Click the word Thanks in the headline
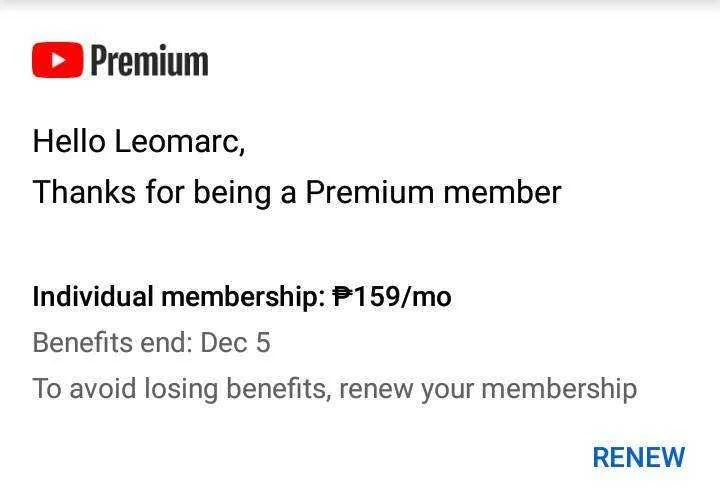The image size is (720, 503). click(84, 192)
